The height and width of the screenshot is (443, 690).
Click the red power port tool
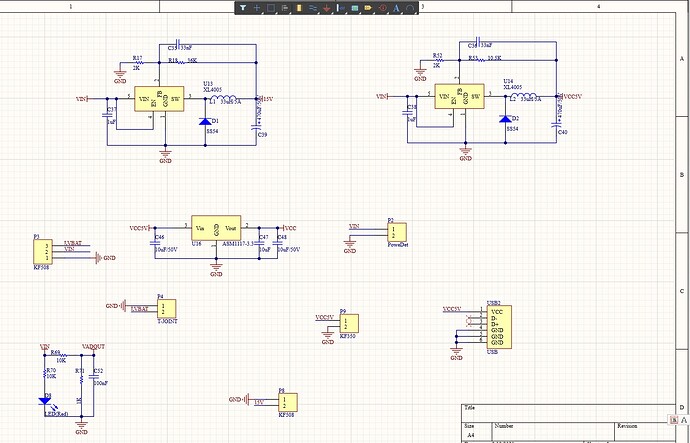click(x=328, y=7)
